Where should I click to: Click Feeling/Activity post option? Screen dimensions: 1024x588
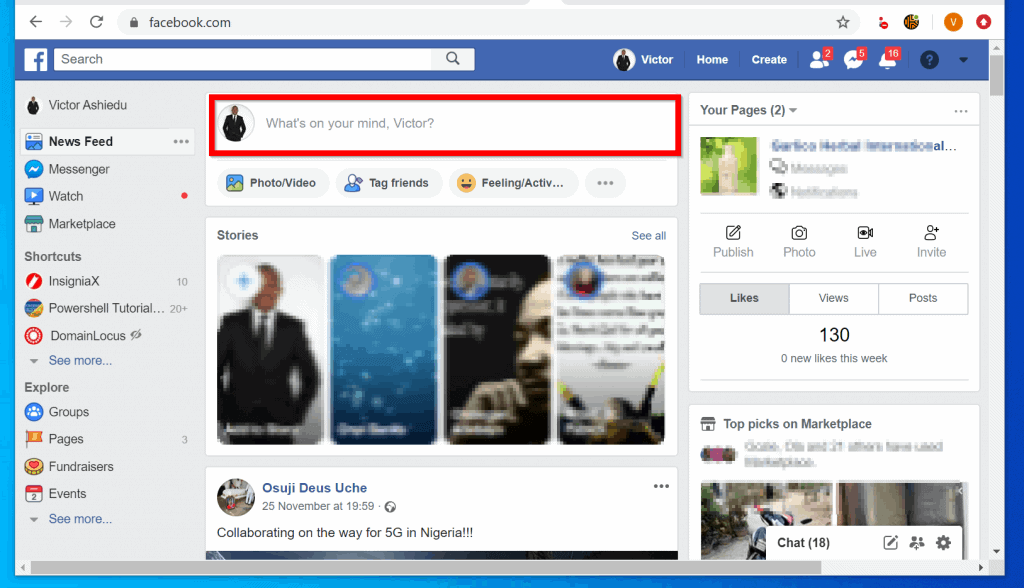click(x=512, y=183)
